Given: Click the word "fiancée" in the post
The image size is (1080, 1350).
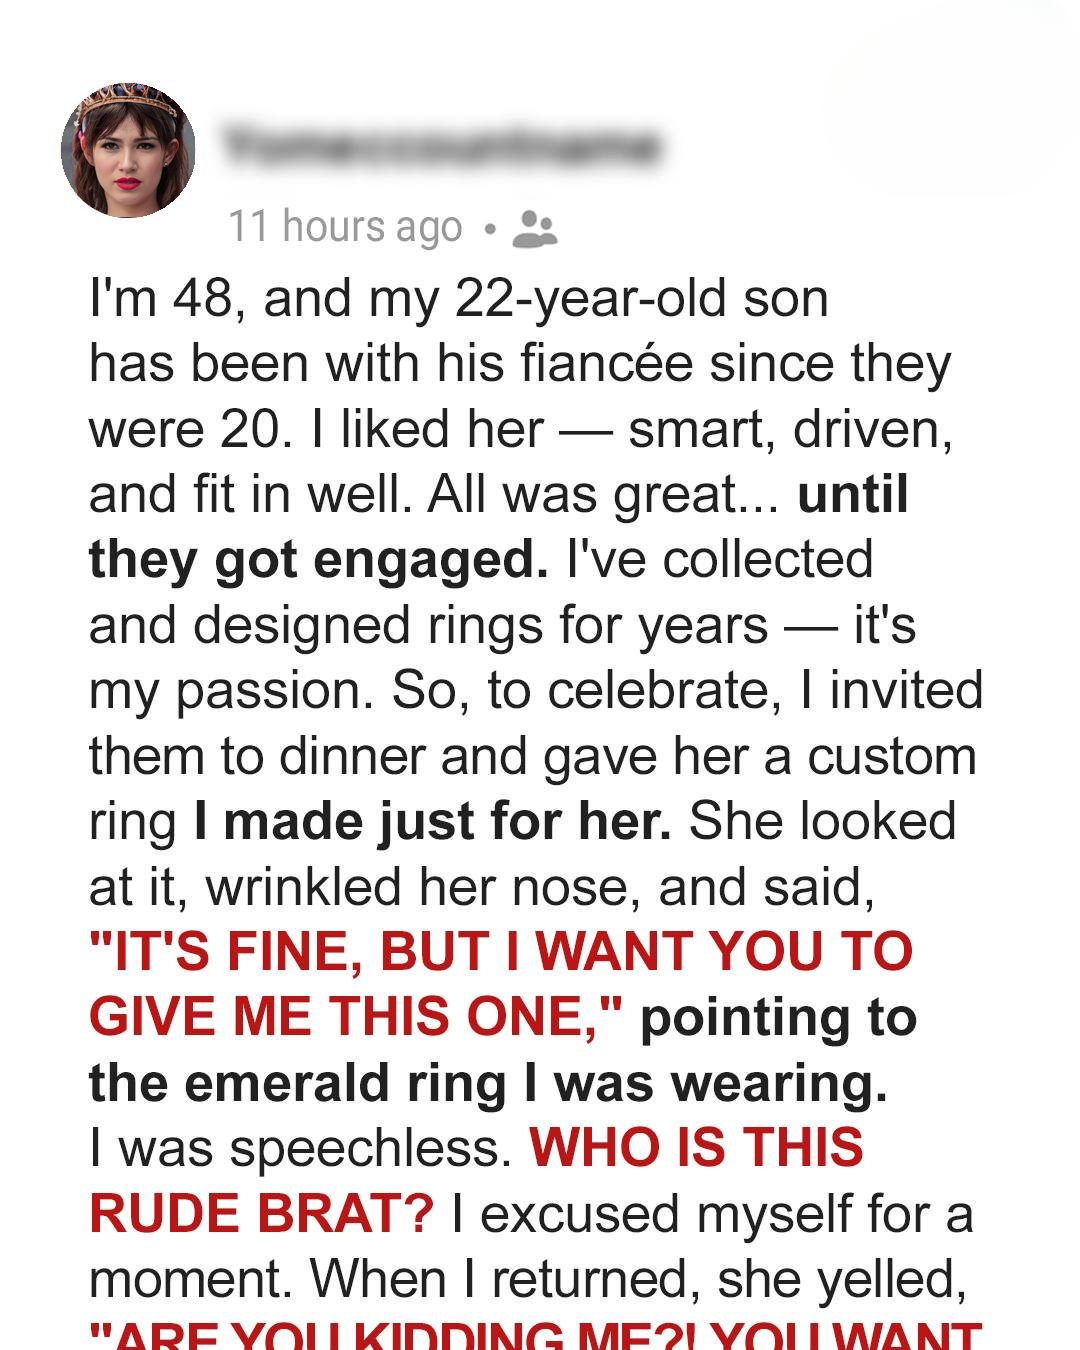Looking at the screenshot, I should [x=606, y=364].
